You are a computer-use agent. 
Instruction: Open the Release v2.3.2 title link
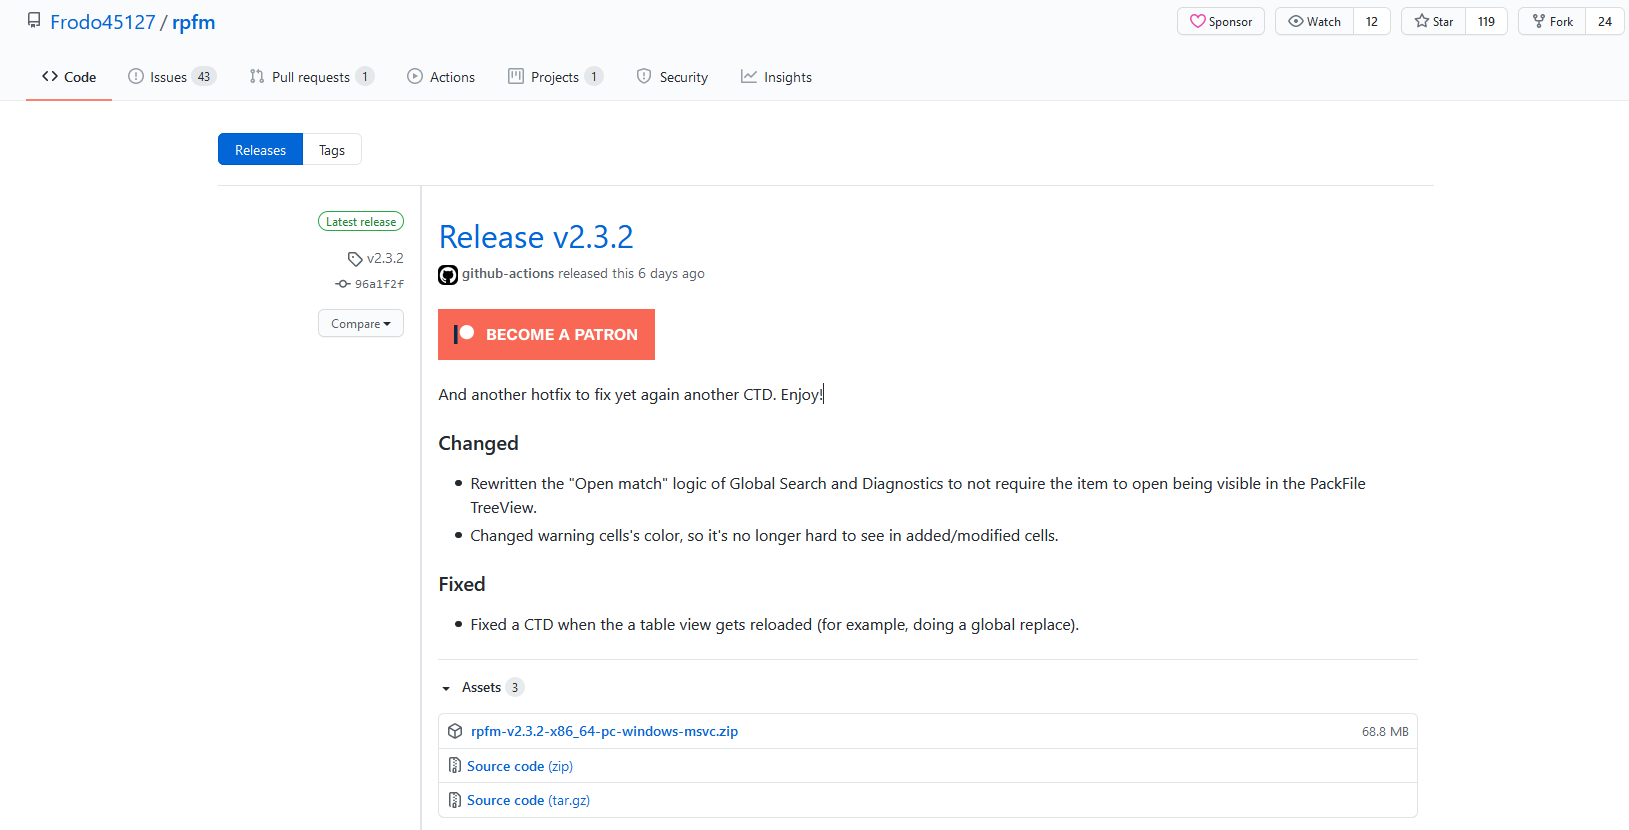tap(536, 237)
